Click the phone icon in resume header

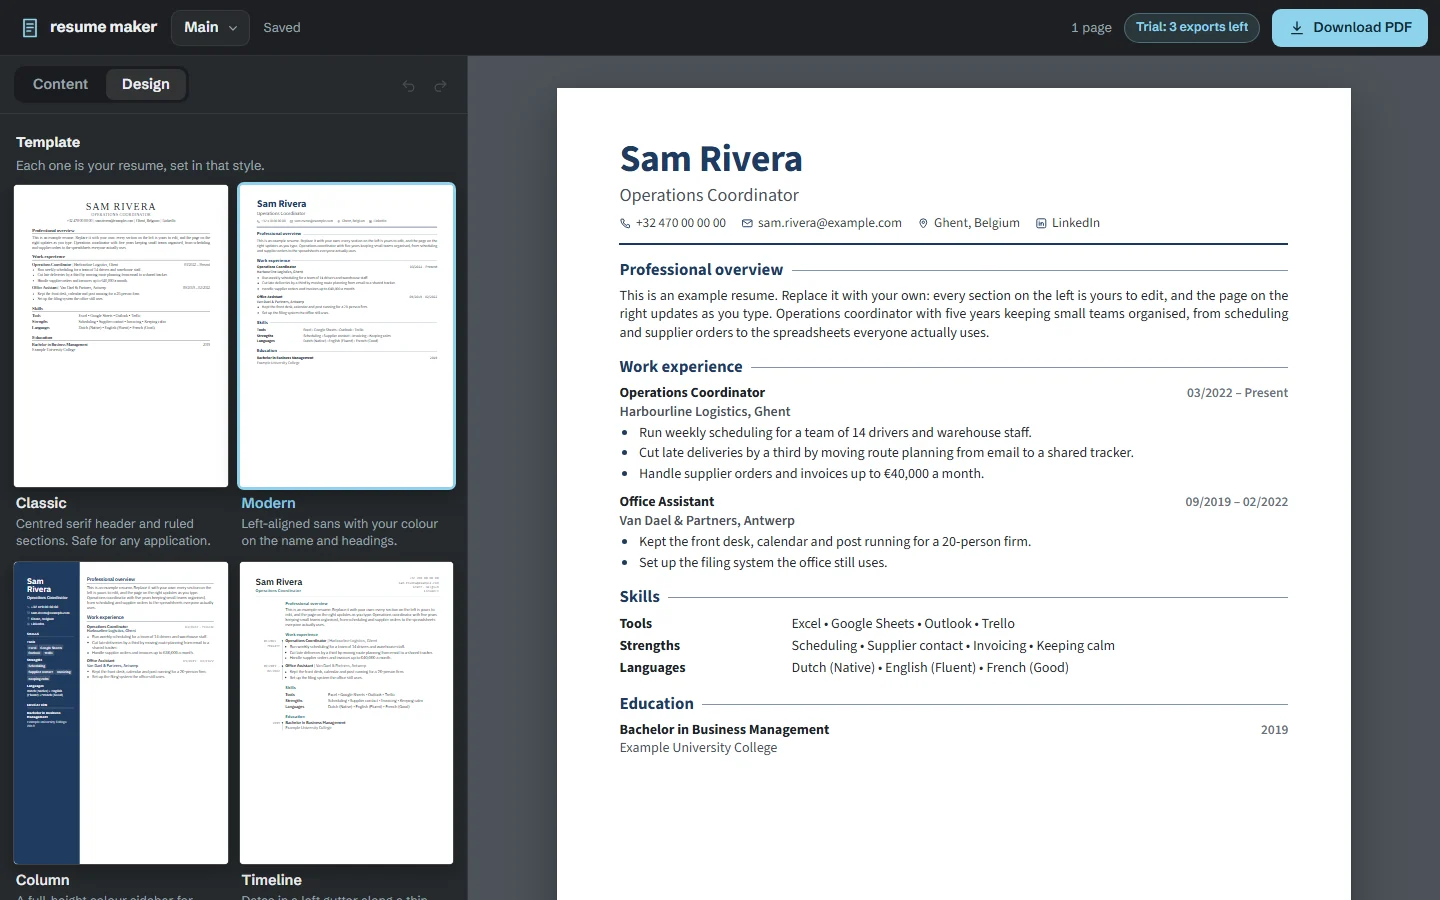(x=625, y=223)
